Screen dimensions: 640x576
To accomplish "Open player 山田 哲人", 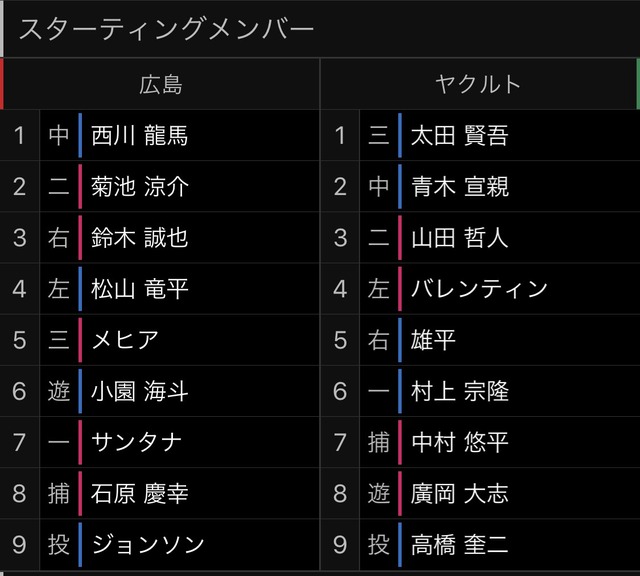I will tap(460, 238).
